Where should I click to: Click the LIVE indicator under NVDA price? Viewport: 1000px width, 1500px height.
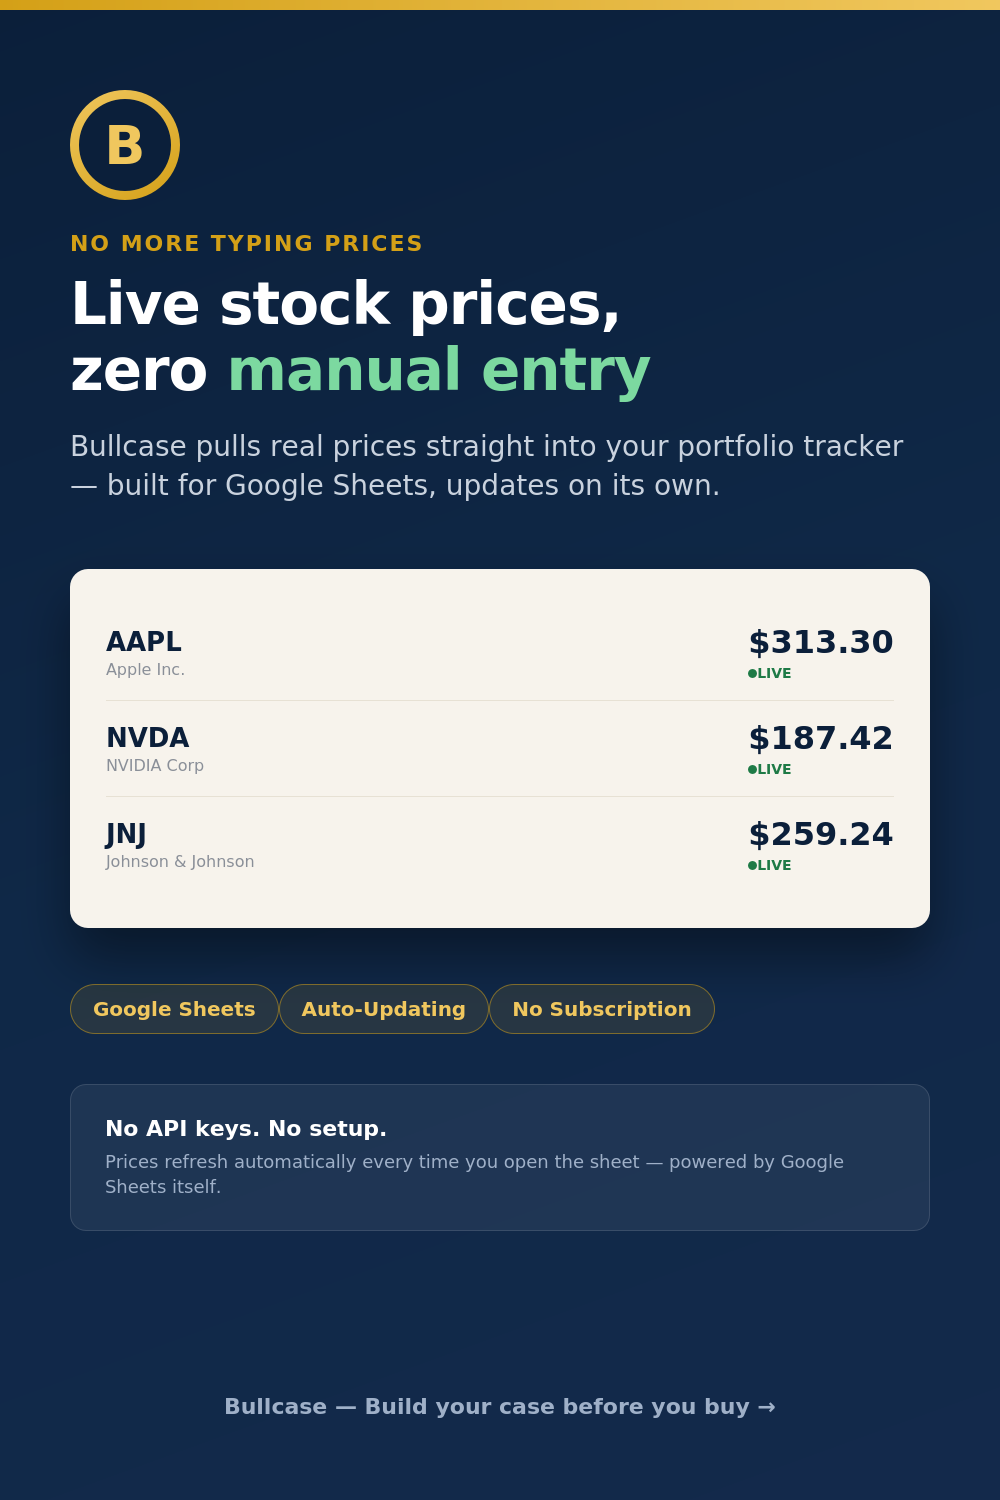770,769
